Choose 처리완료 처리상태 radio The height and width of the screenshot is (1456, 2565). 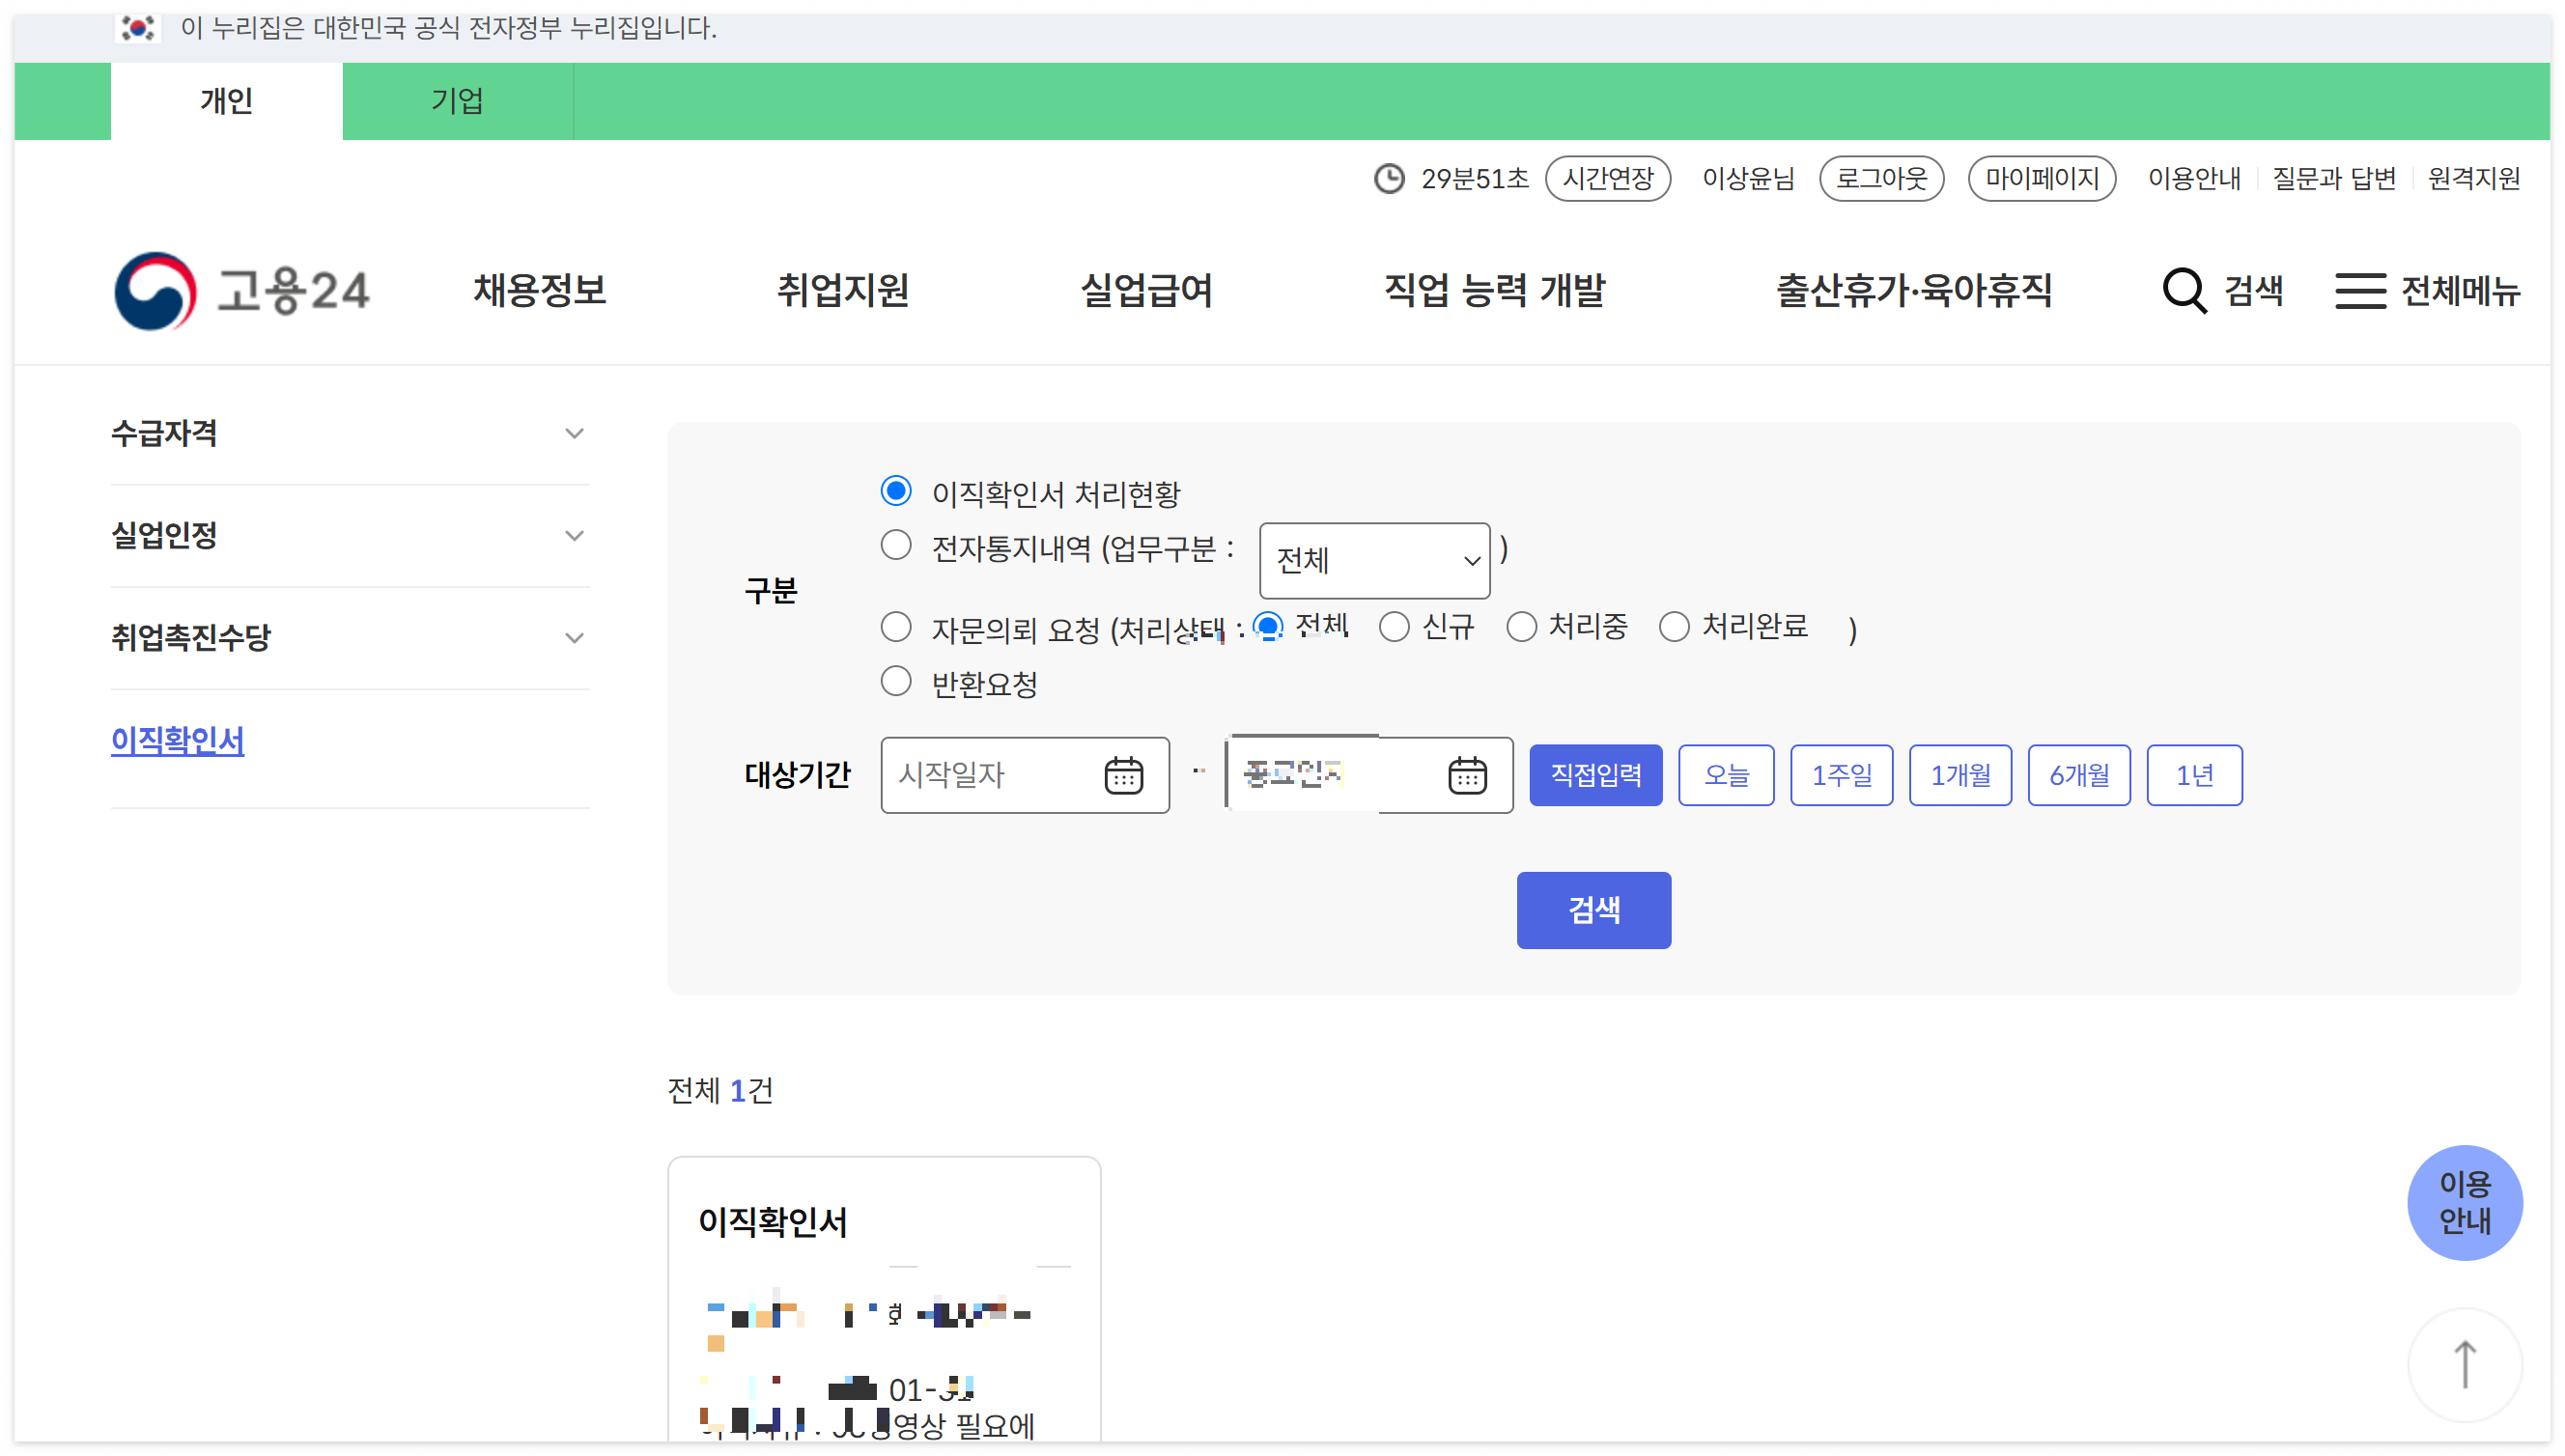(x=1674, y=627)
